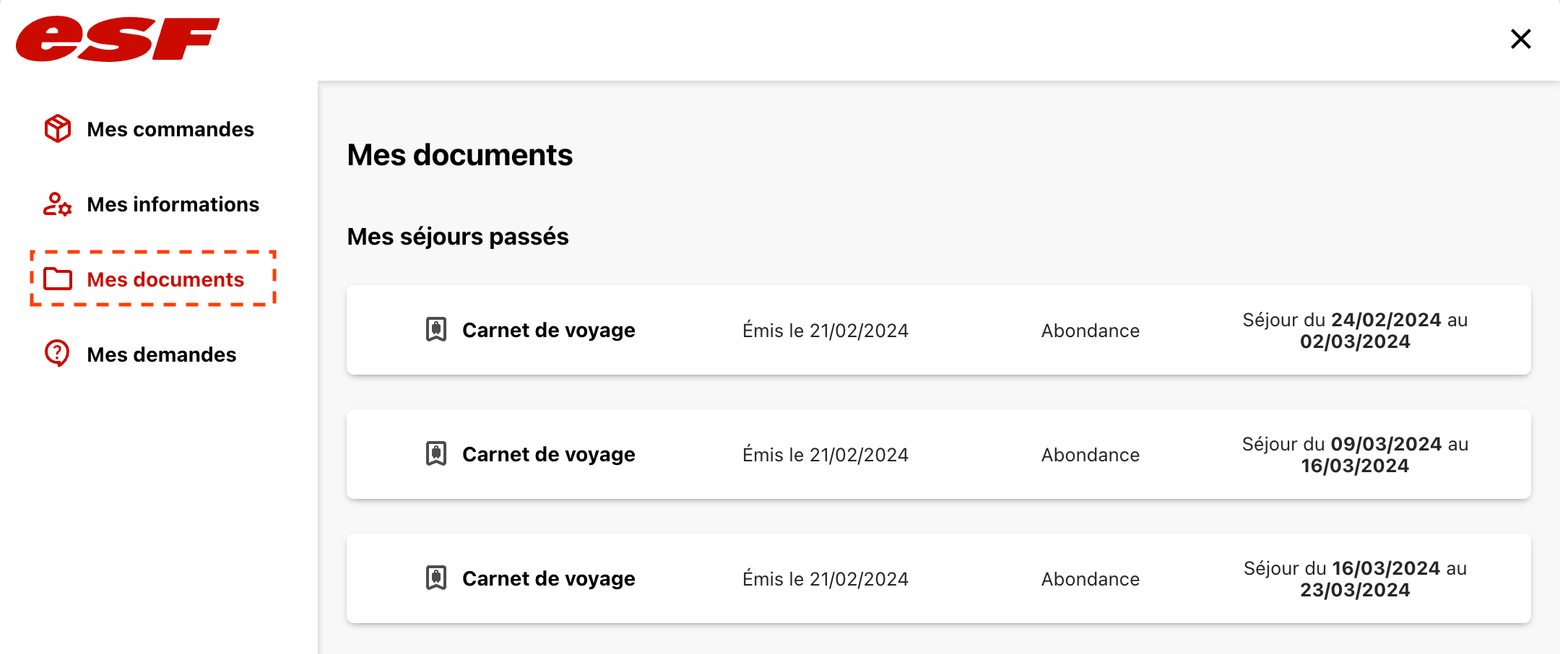Close the account panel with the X
Screen dimensions: 1560x654
point(1520,39)
